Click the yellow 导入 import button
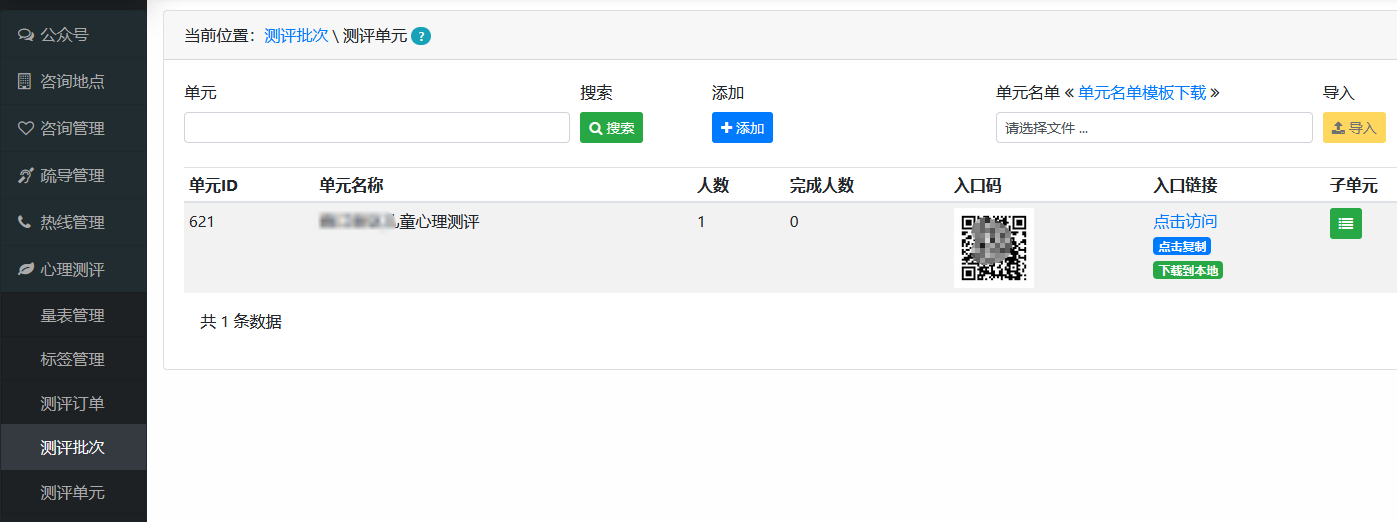This screenshot has height=522, width=1397. [1354, 128]
